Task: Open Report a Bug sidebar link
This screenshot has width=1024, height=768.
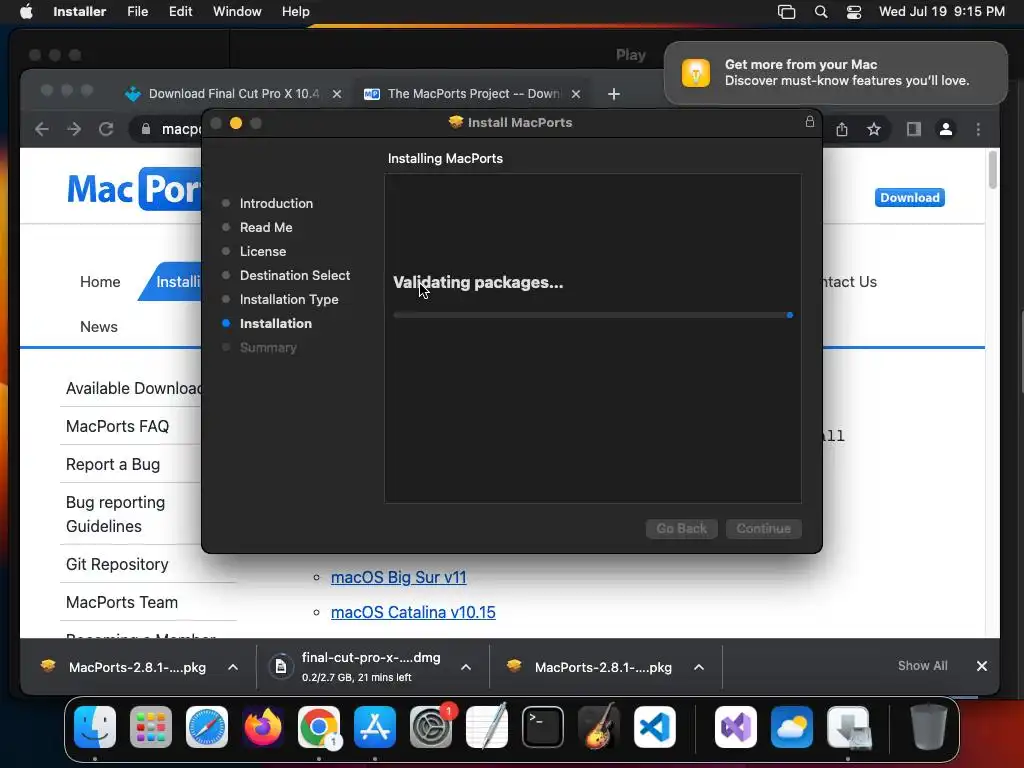Action: click(x=113, y=464)
